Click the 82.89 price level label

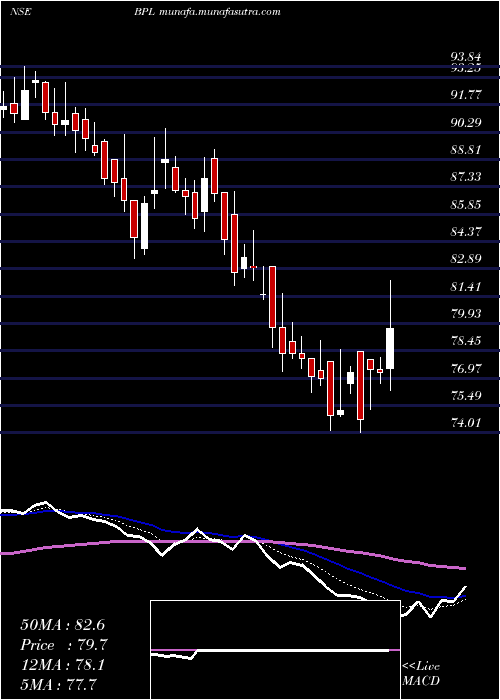click(x=466, y=258)
